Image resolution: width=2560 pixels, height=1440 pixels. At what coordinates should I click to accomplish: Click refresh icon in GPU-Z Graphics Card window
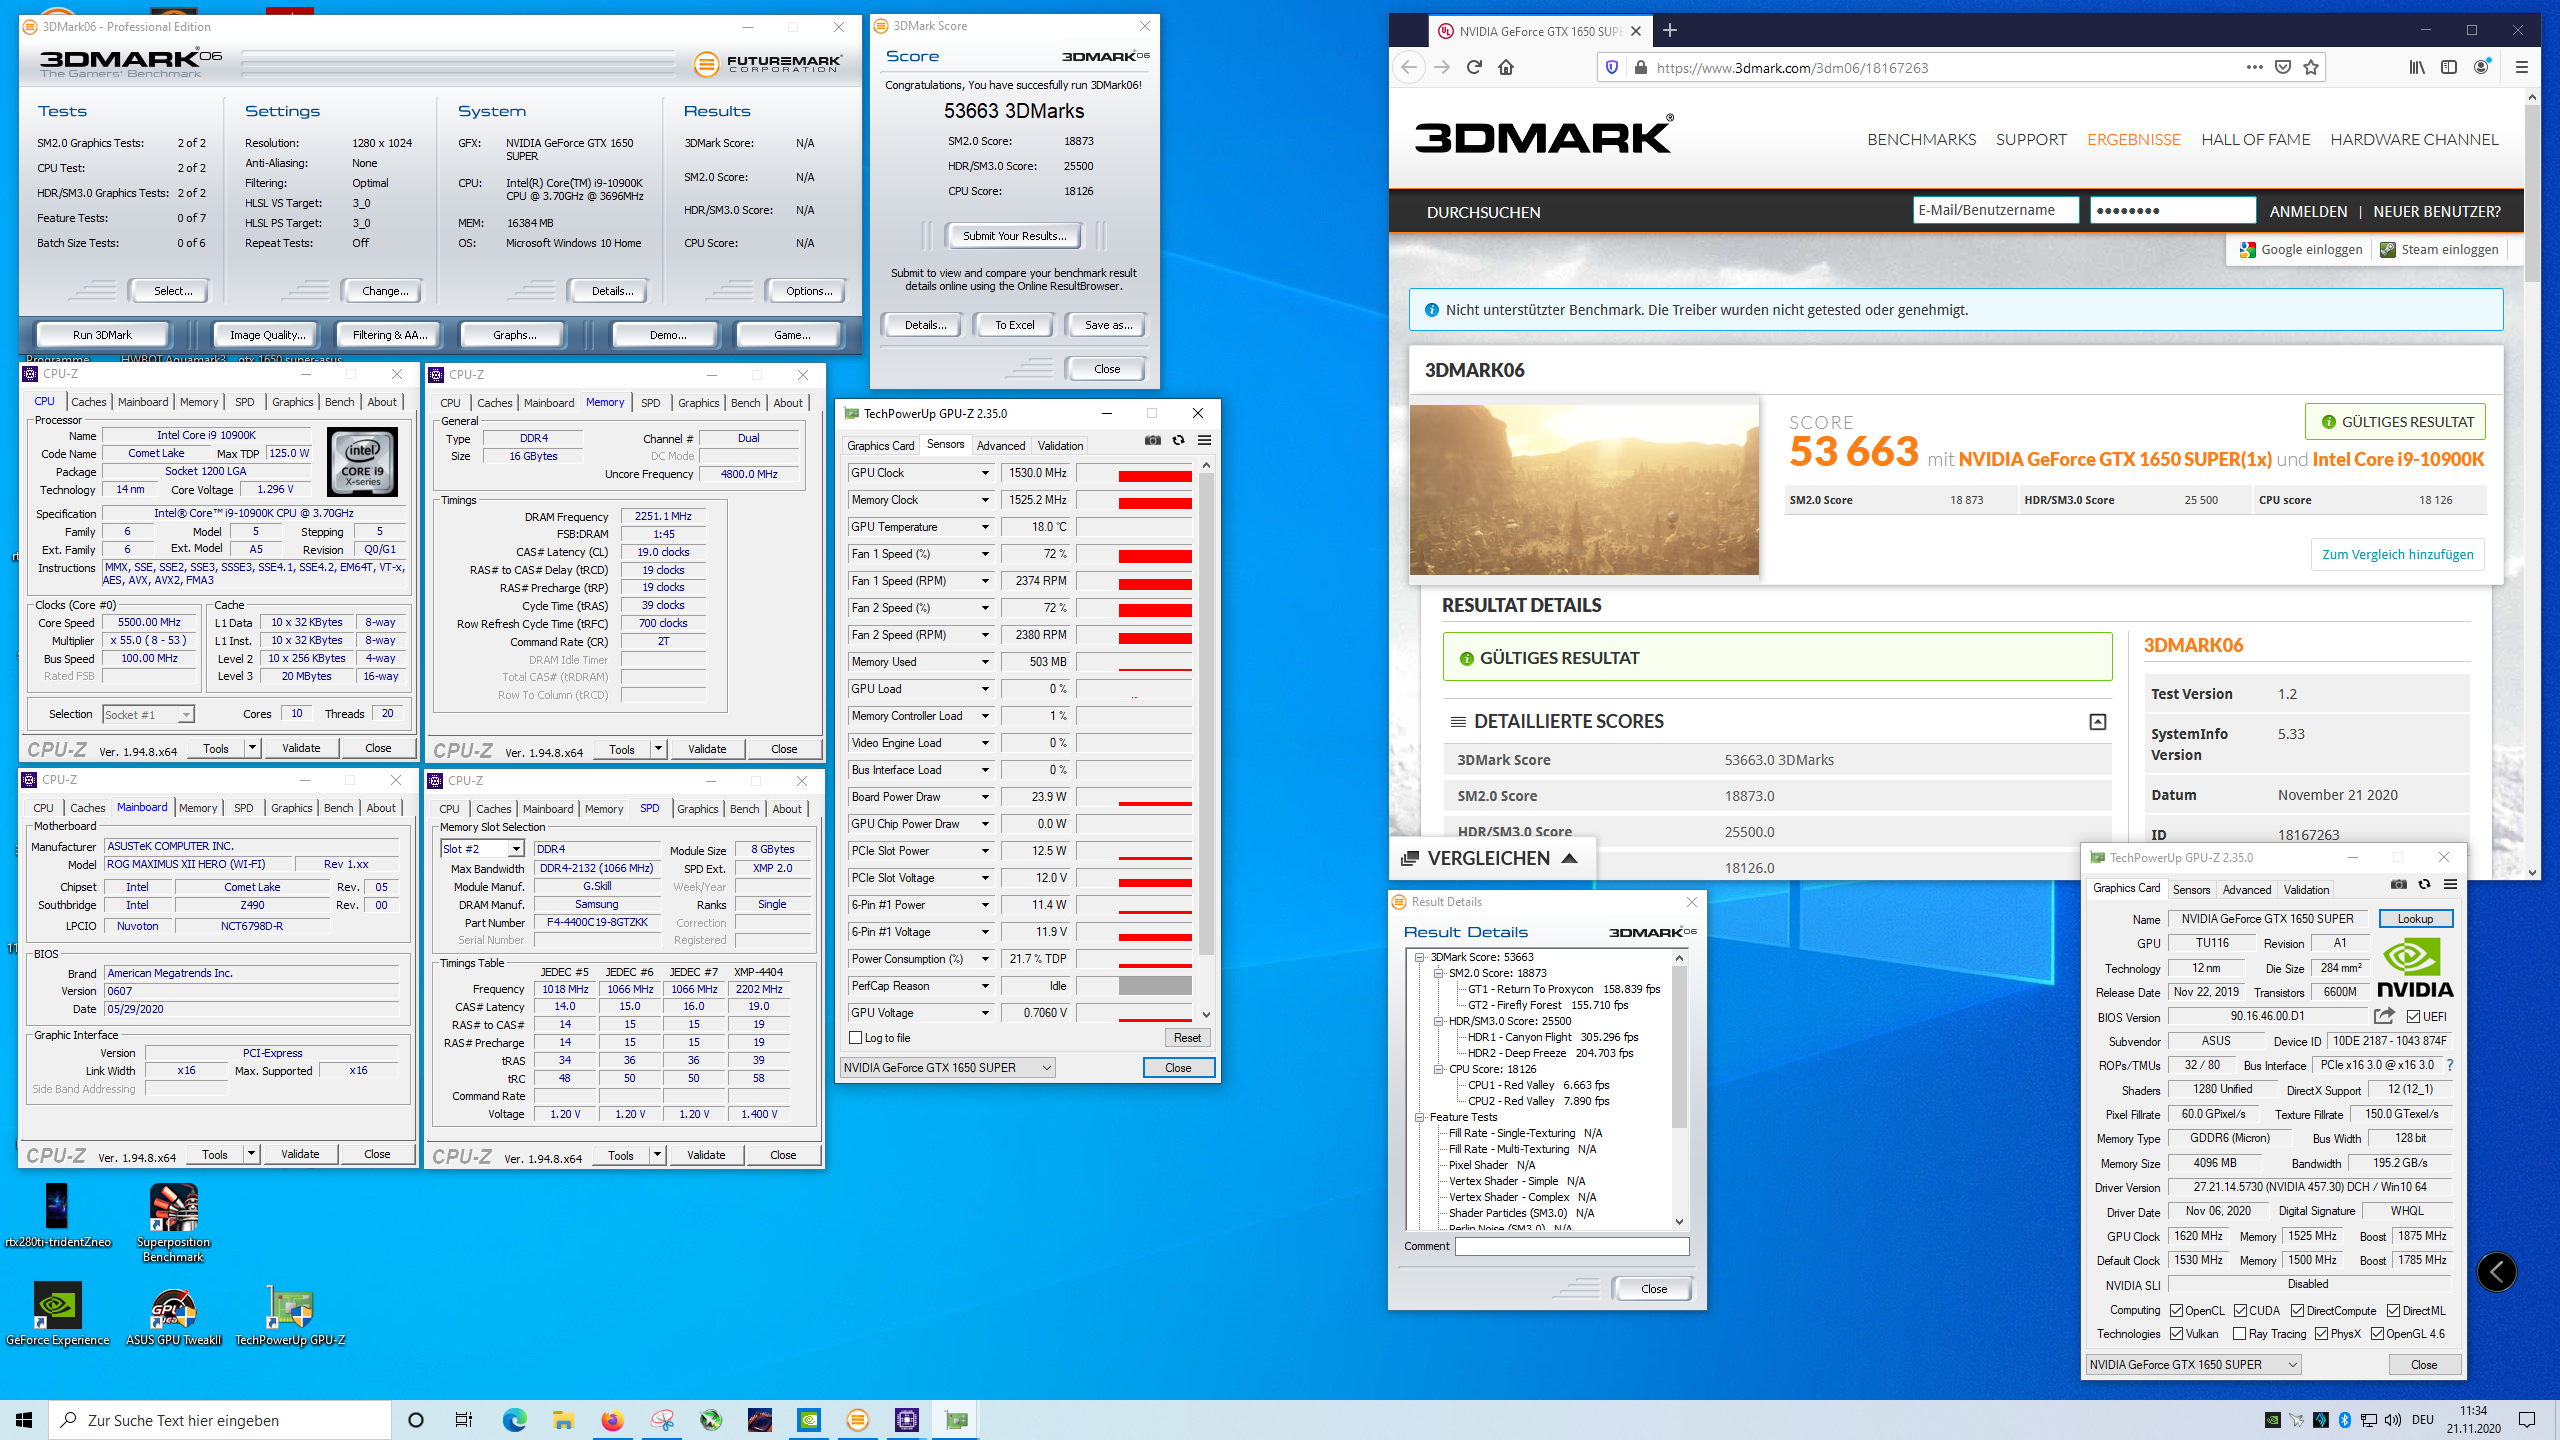point(2423,884)
